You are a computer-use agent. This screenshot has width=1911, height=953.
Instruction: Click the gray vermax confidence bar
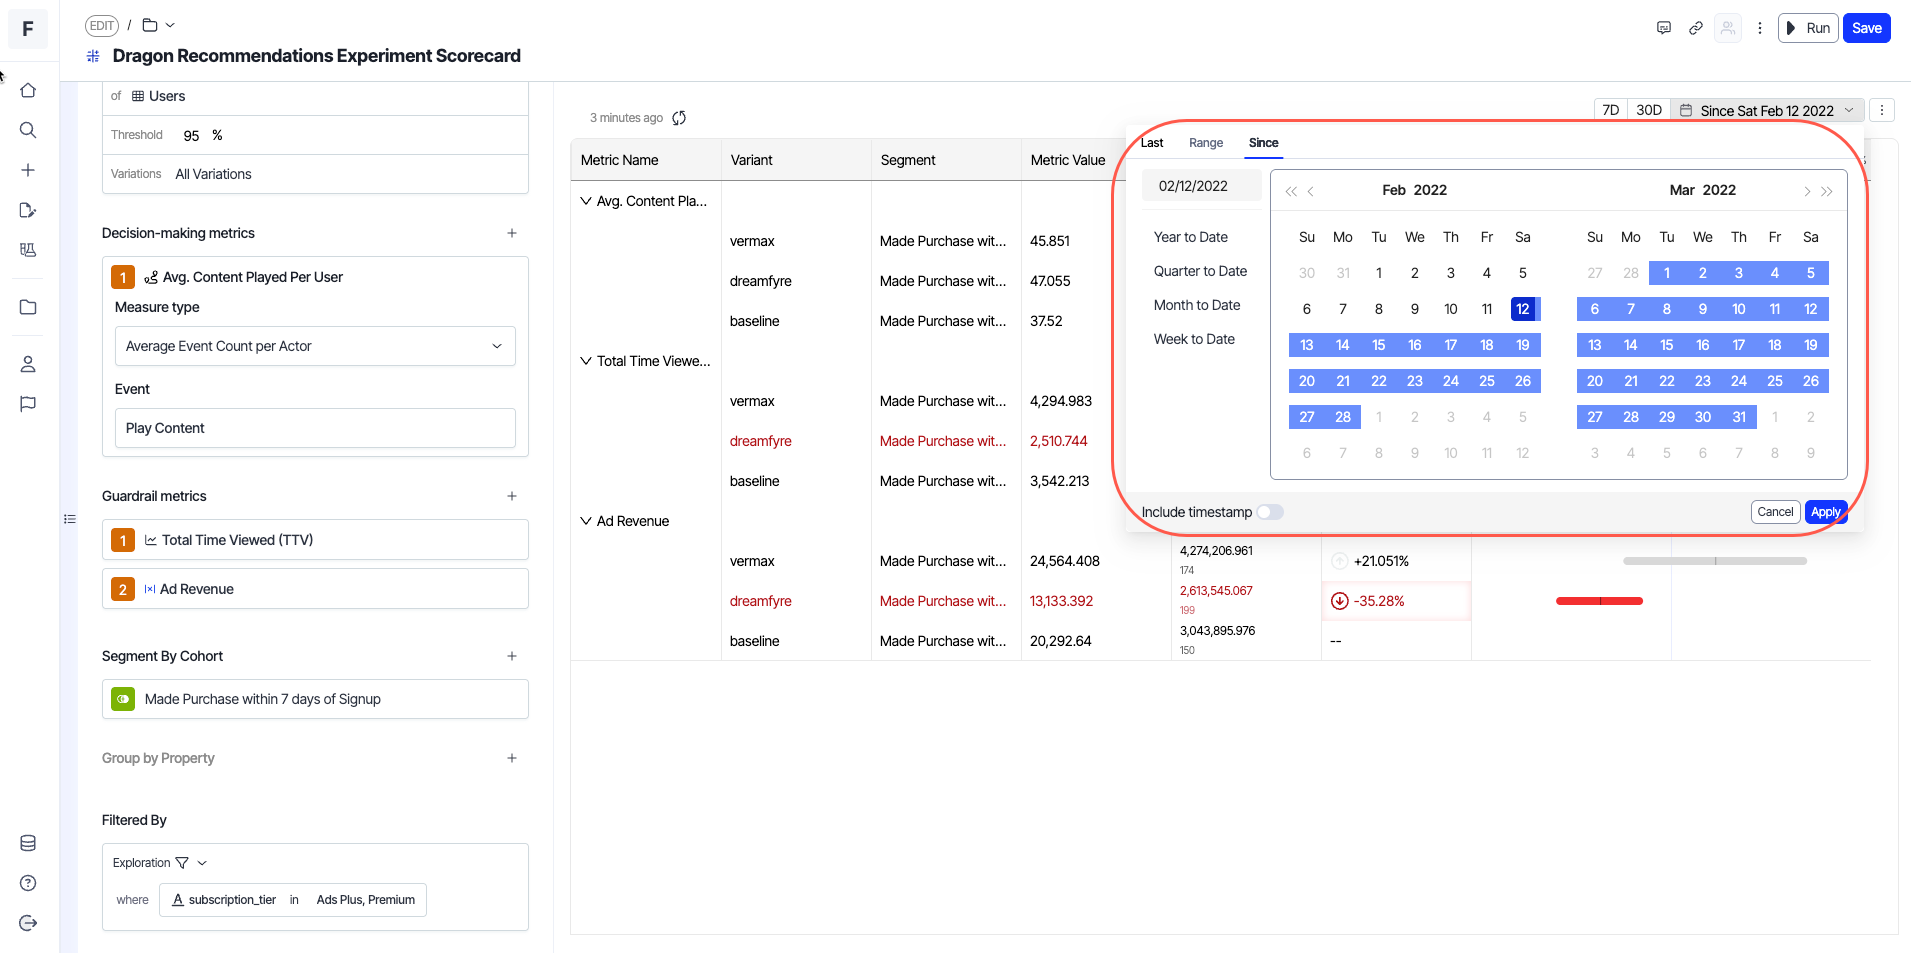(x=1715, y=561)
